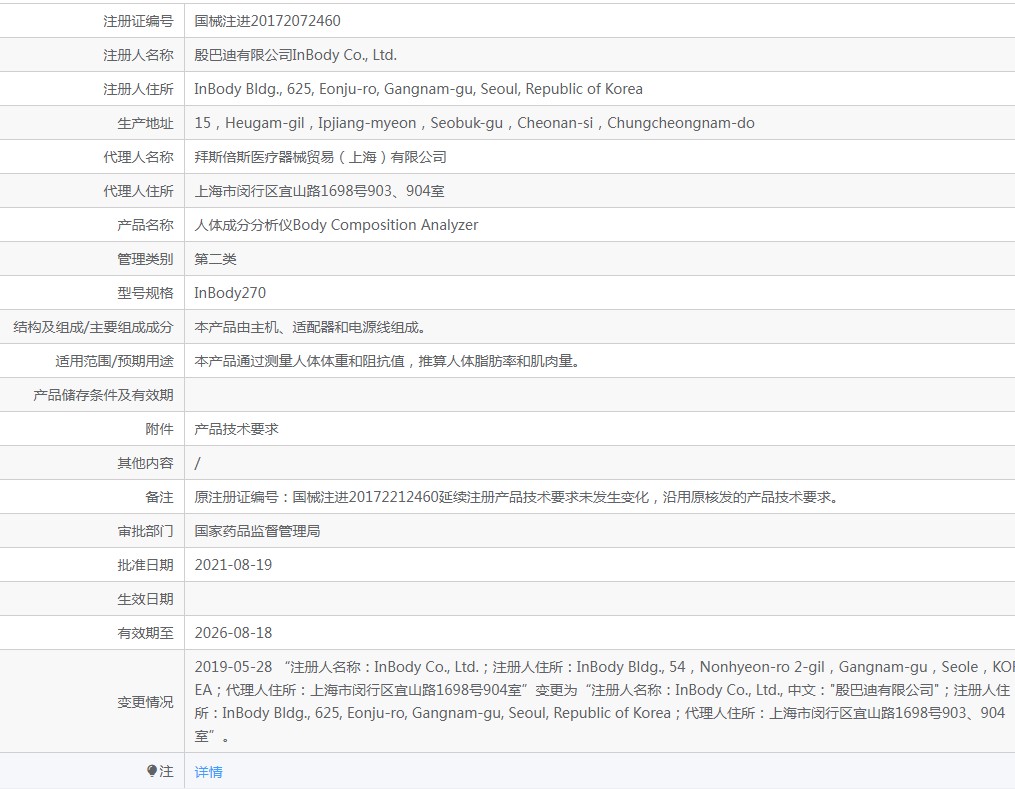1015x789 pixels.
Task: Click the 注册人住所 row label
Action: [139, 89]
